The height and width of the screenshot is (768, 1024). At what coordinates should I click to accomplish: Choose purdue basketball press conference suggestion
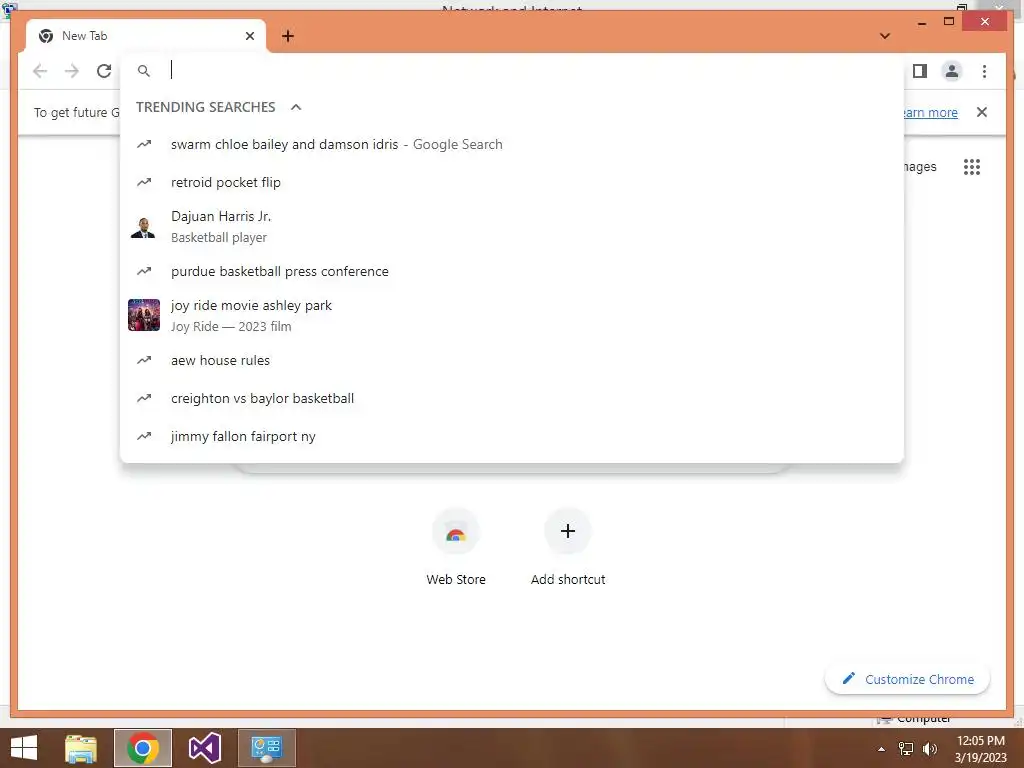point(512,271)
